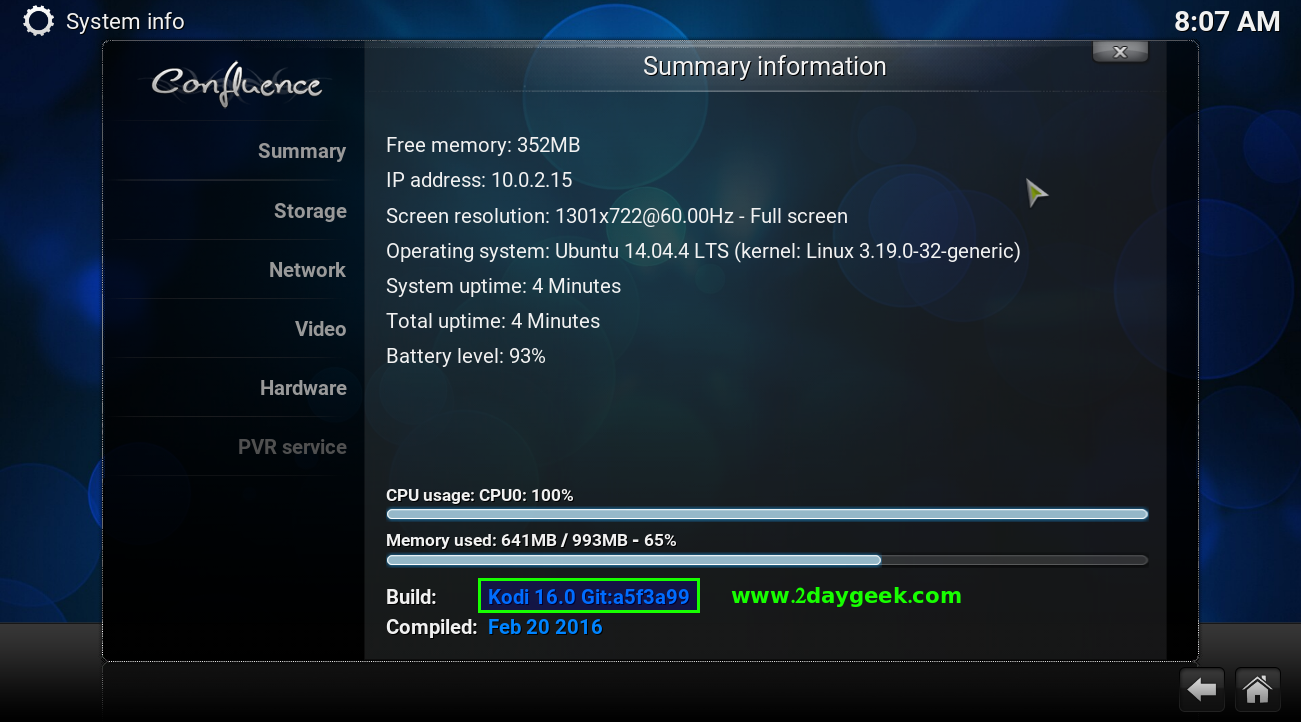Click the Battery level: 93% line
The height and width of the screenshot is (722, 1301).
466,356
